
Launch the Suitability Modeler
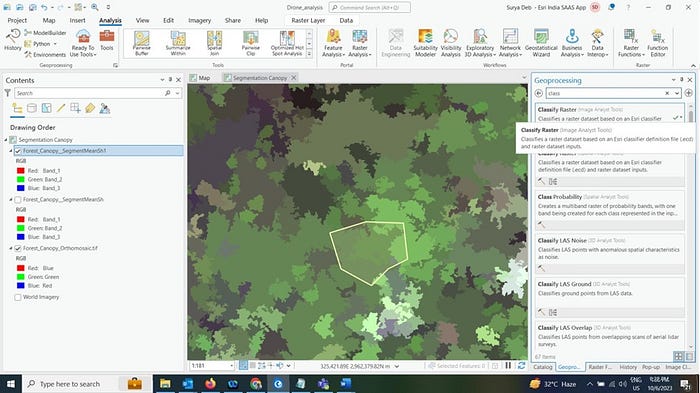[x=425, y=43]
